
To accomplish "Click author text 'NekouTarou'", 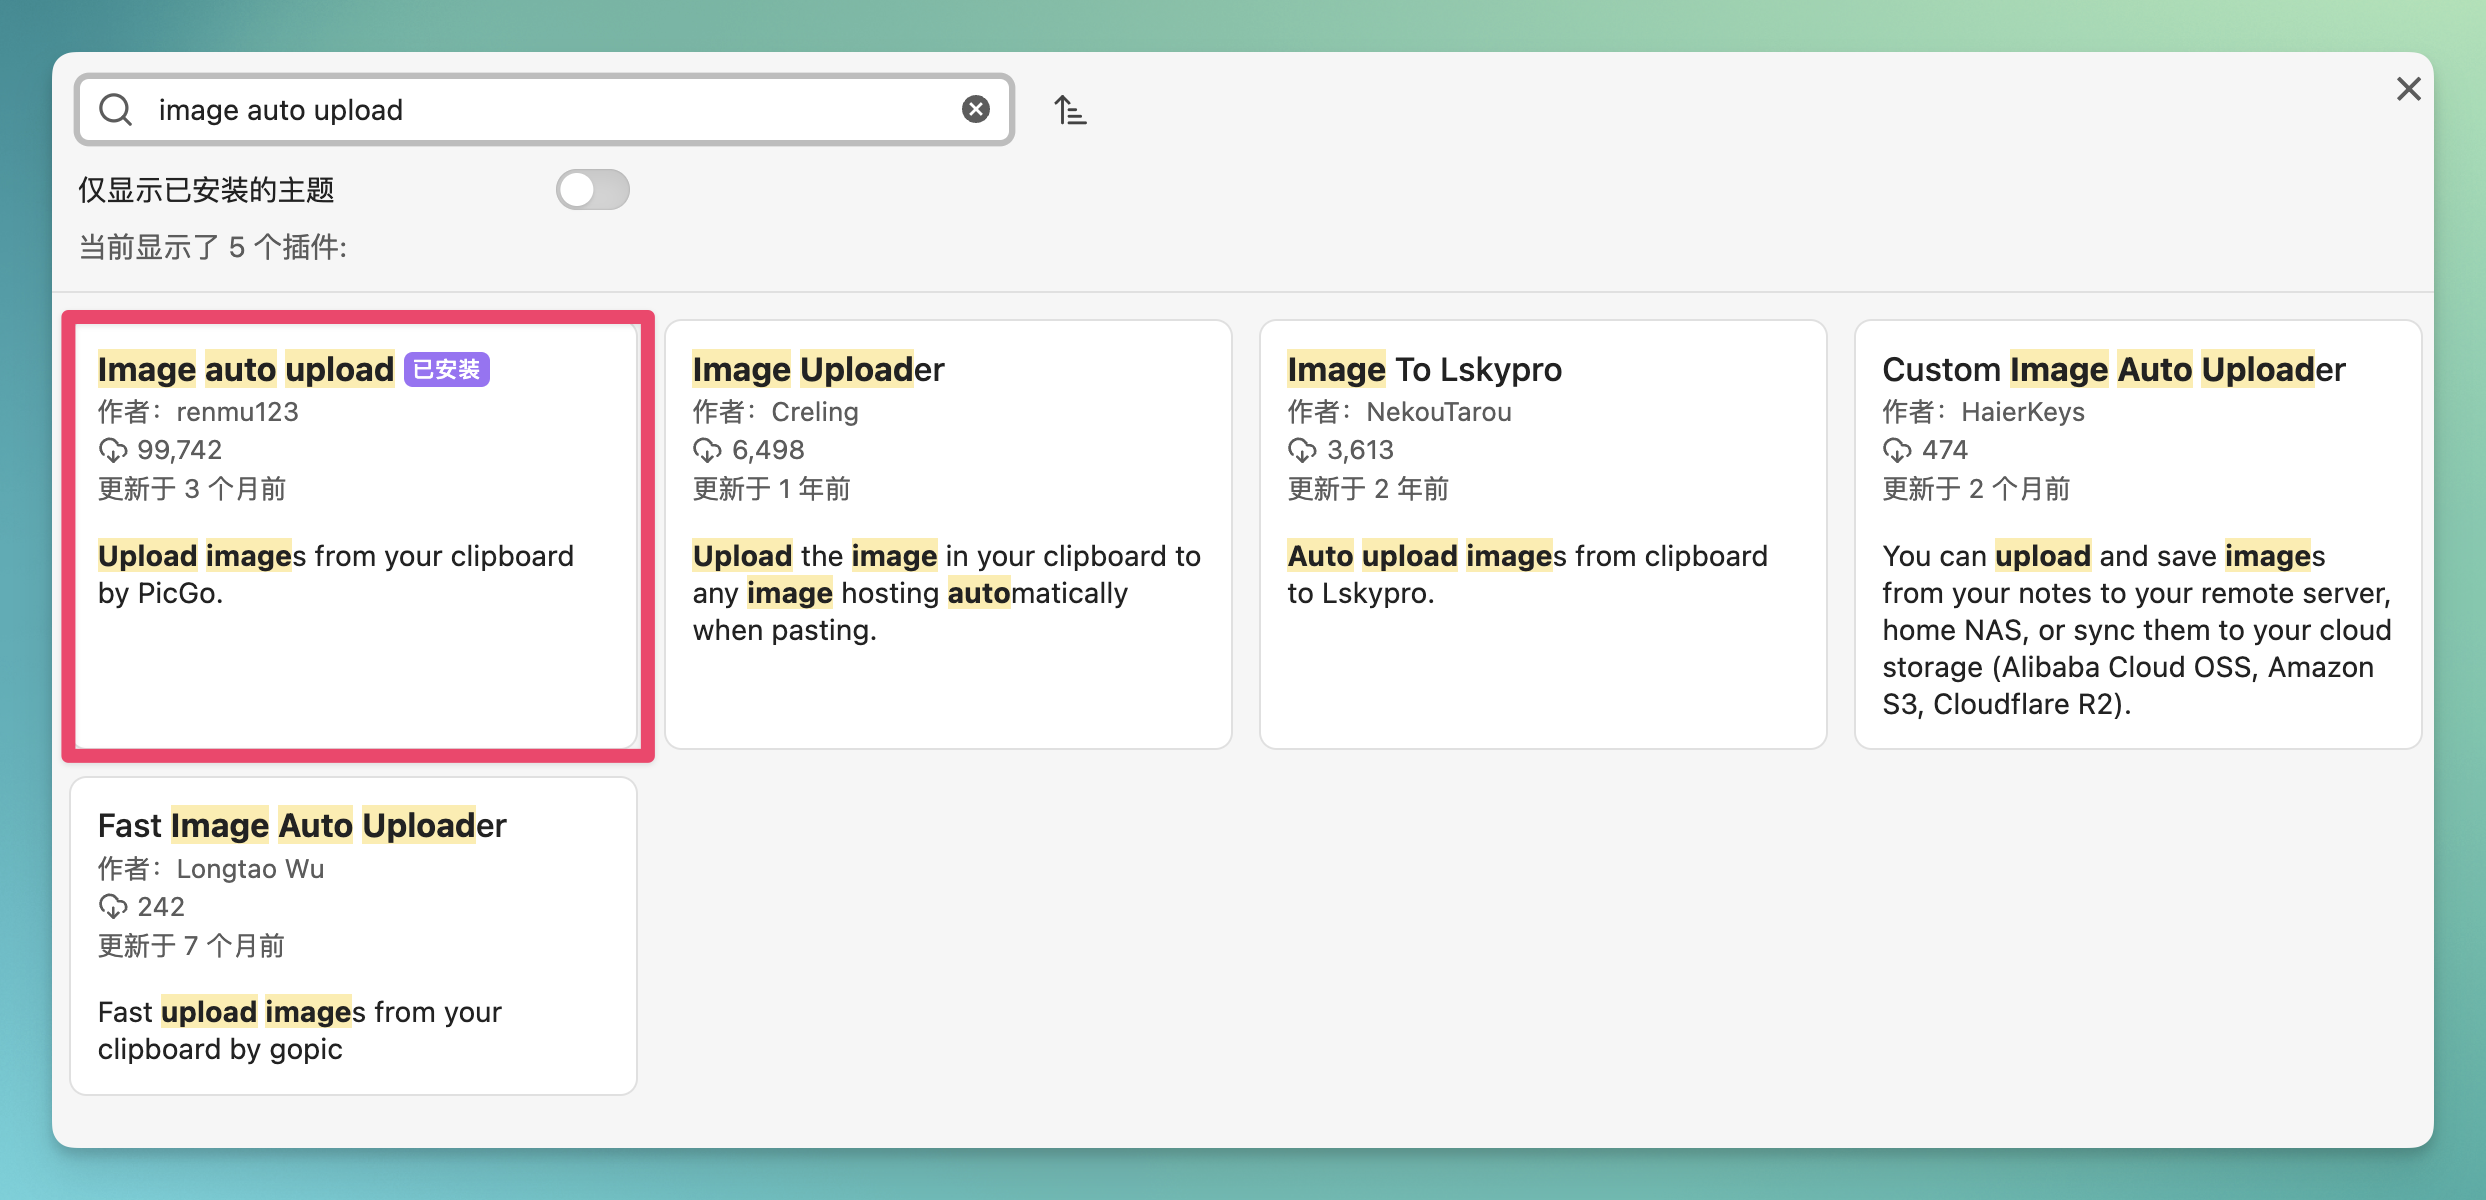I will click(1439, 412).
